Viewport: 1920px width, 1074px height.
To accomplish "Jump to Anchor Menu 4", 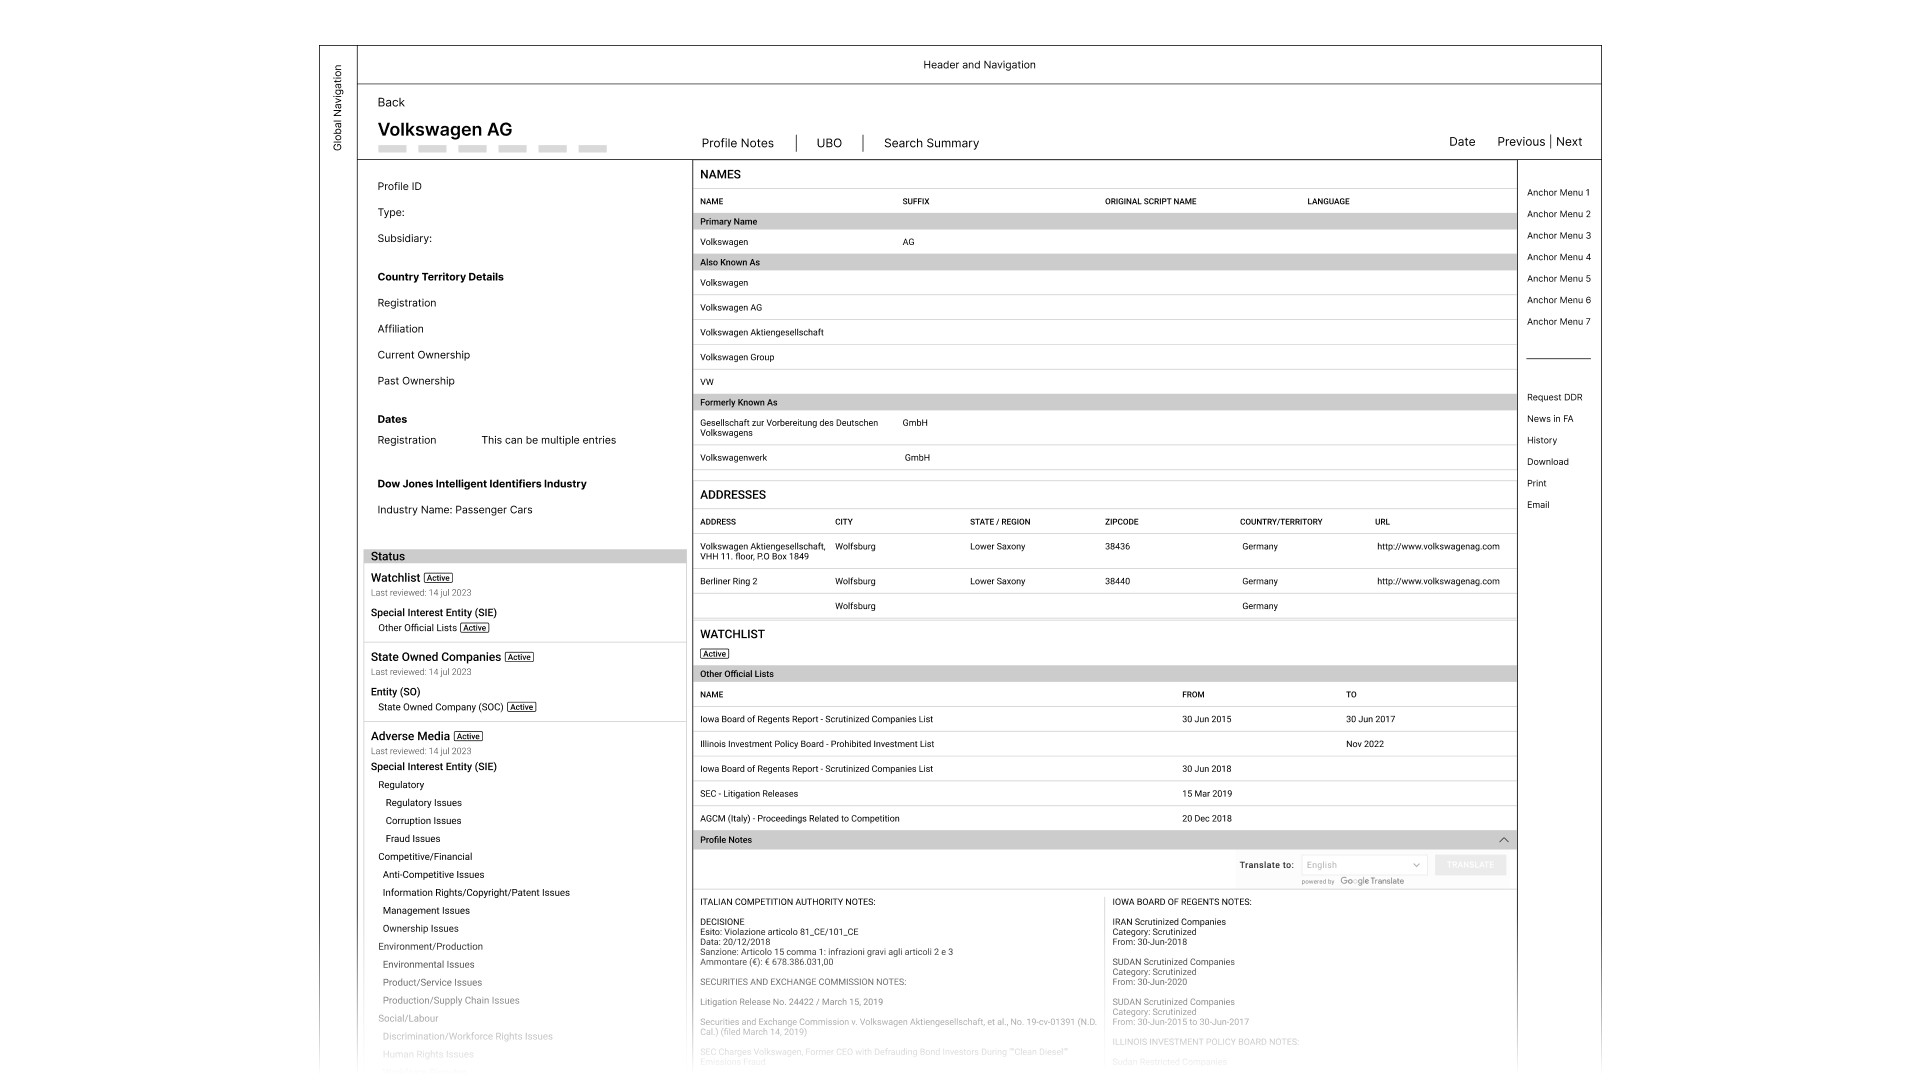I will (x=1558, y=257).
